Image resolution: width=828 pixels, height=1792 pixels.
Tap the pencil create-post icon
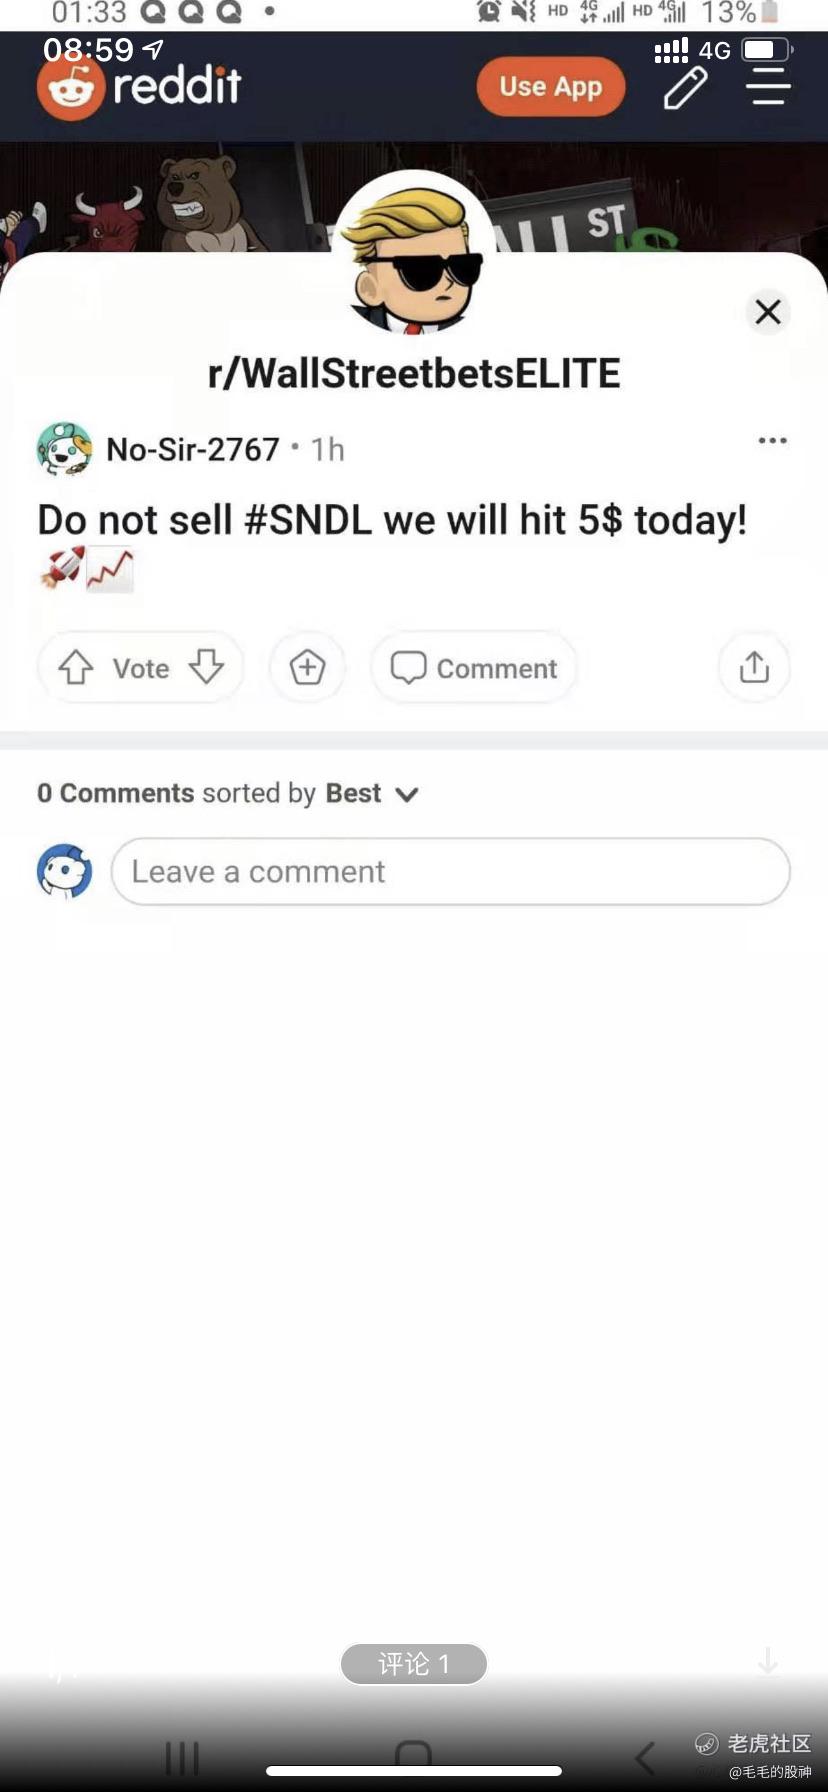coord(686,88)
